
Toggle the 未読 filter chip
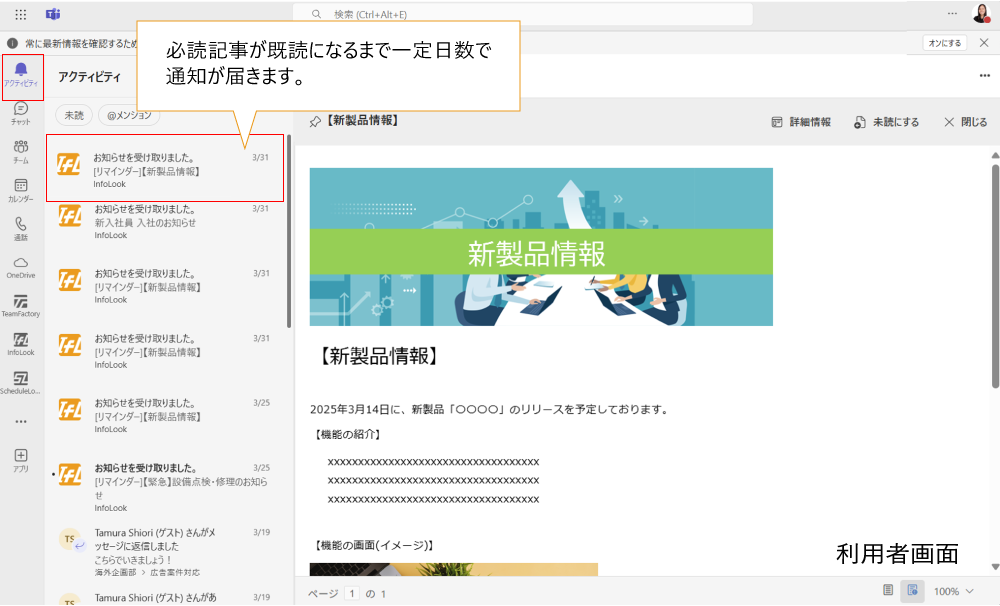(x=74, y=115)
